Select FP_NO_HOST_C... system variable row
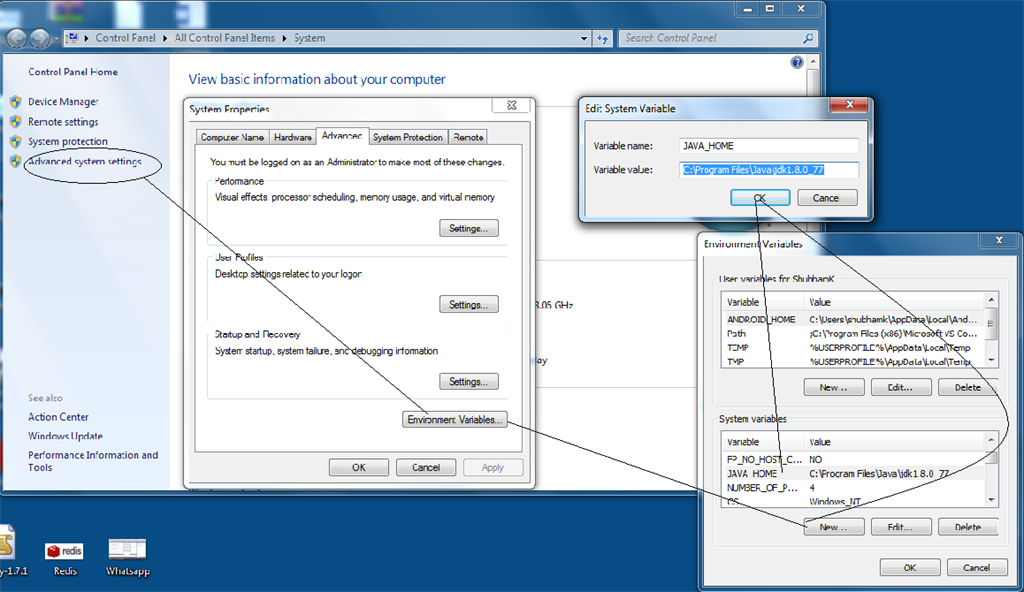The width and height of the screenshot is (1024, 592). point(854,459)
